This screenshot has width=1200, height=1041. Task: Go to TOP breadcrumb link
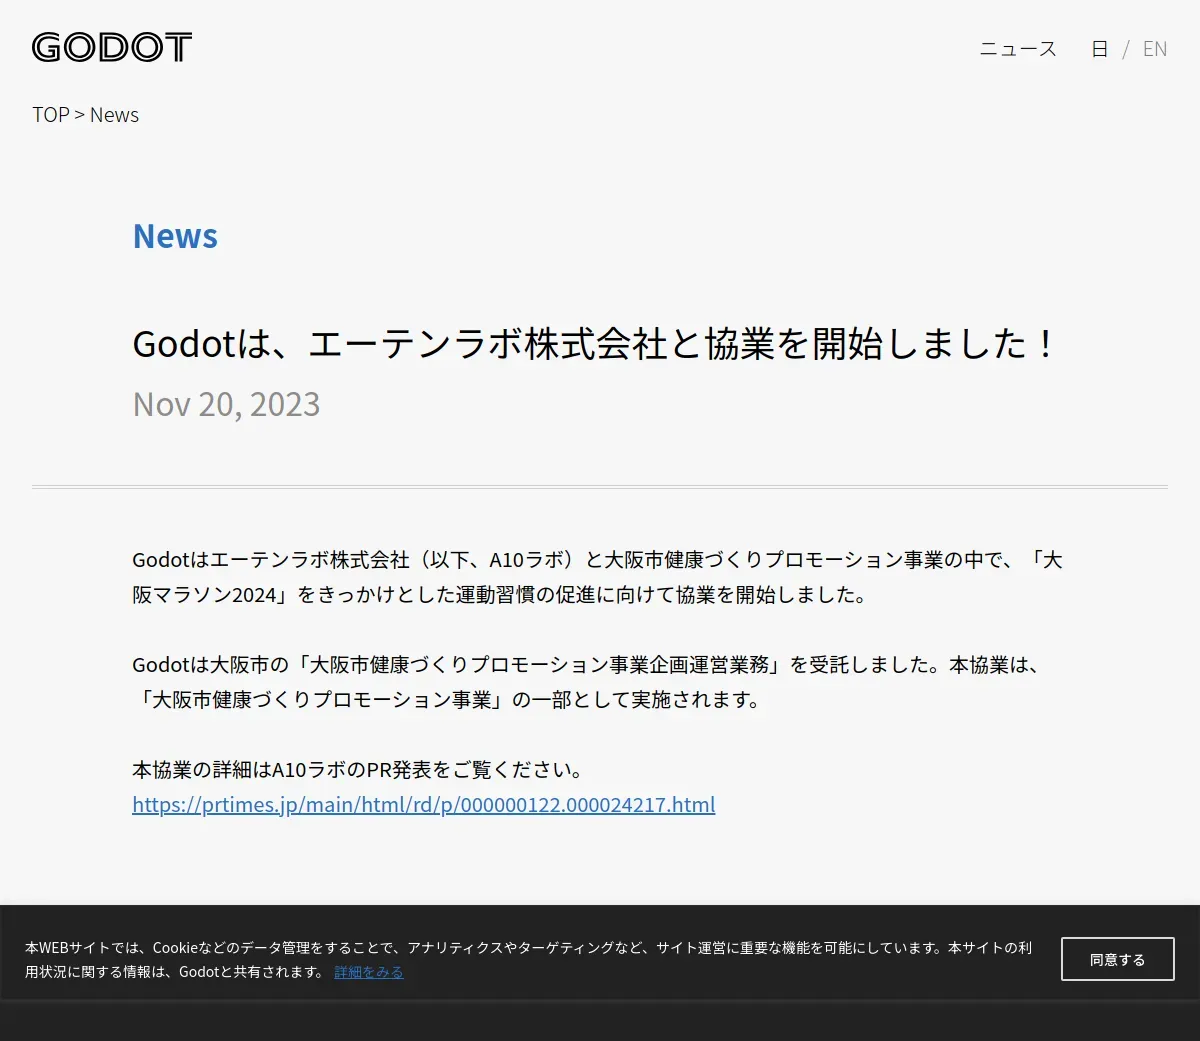click(51, 115)
